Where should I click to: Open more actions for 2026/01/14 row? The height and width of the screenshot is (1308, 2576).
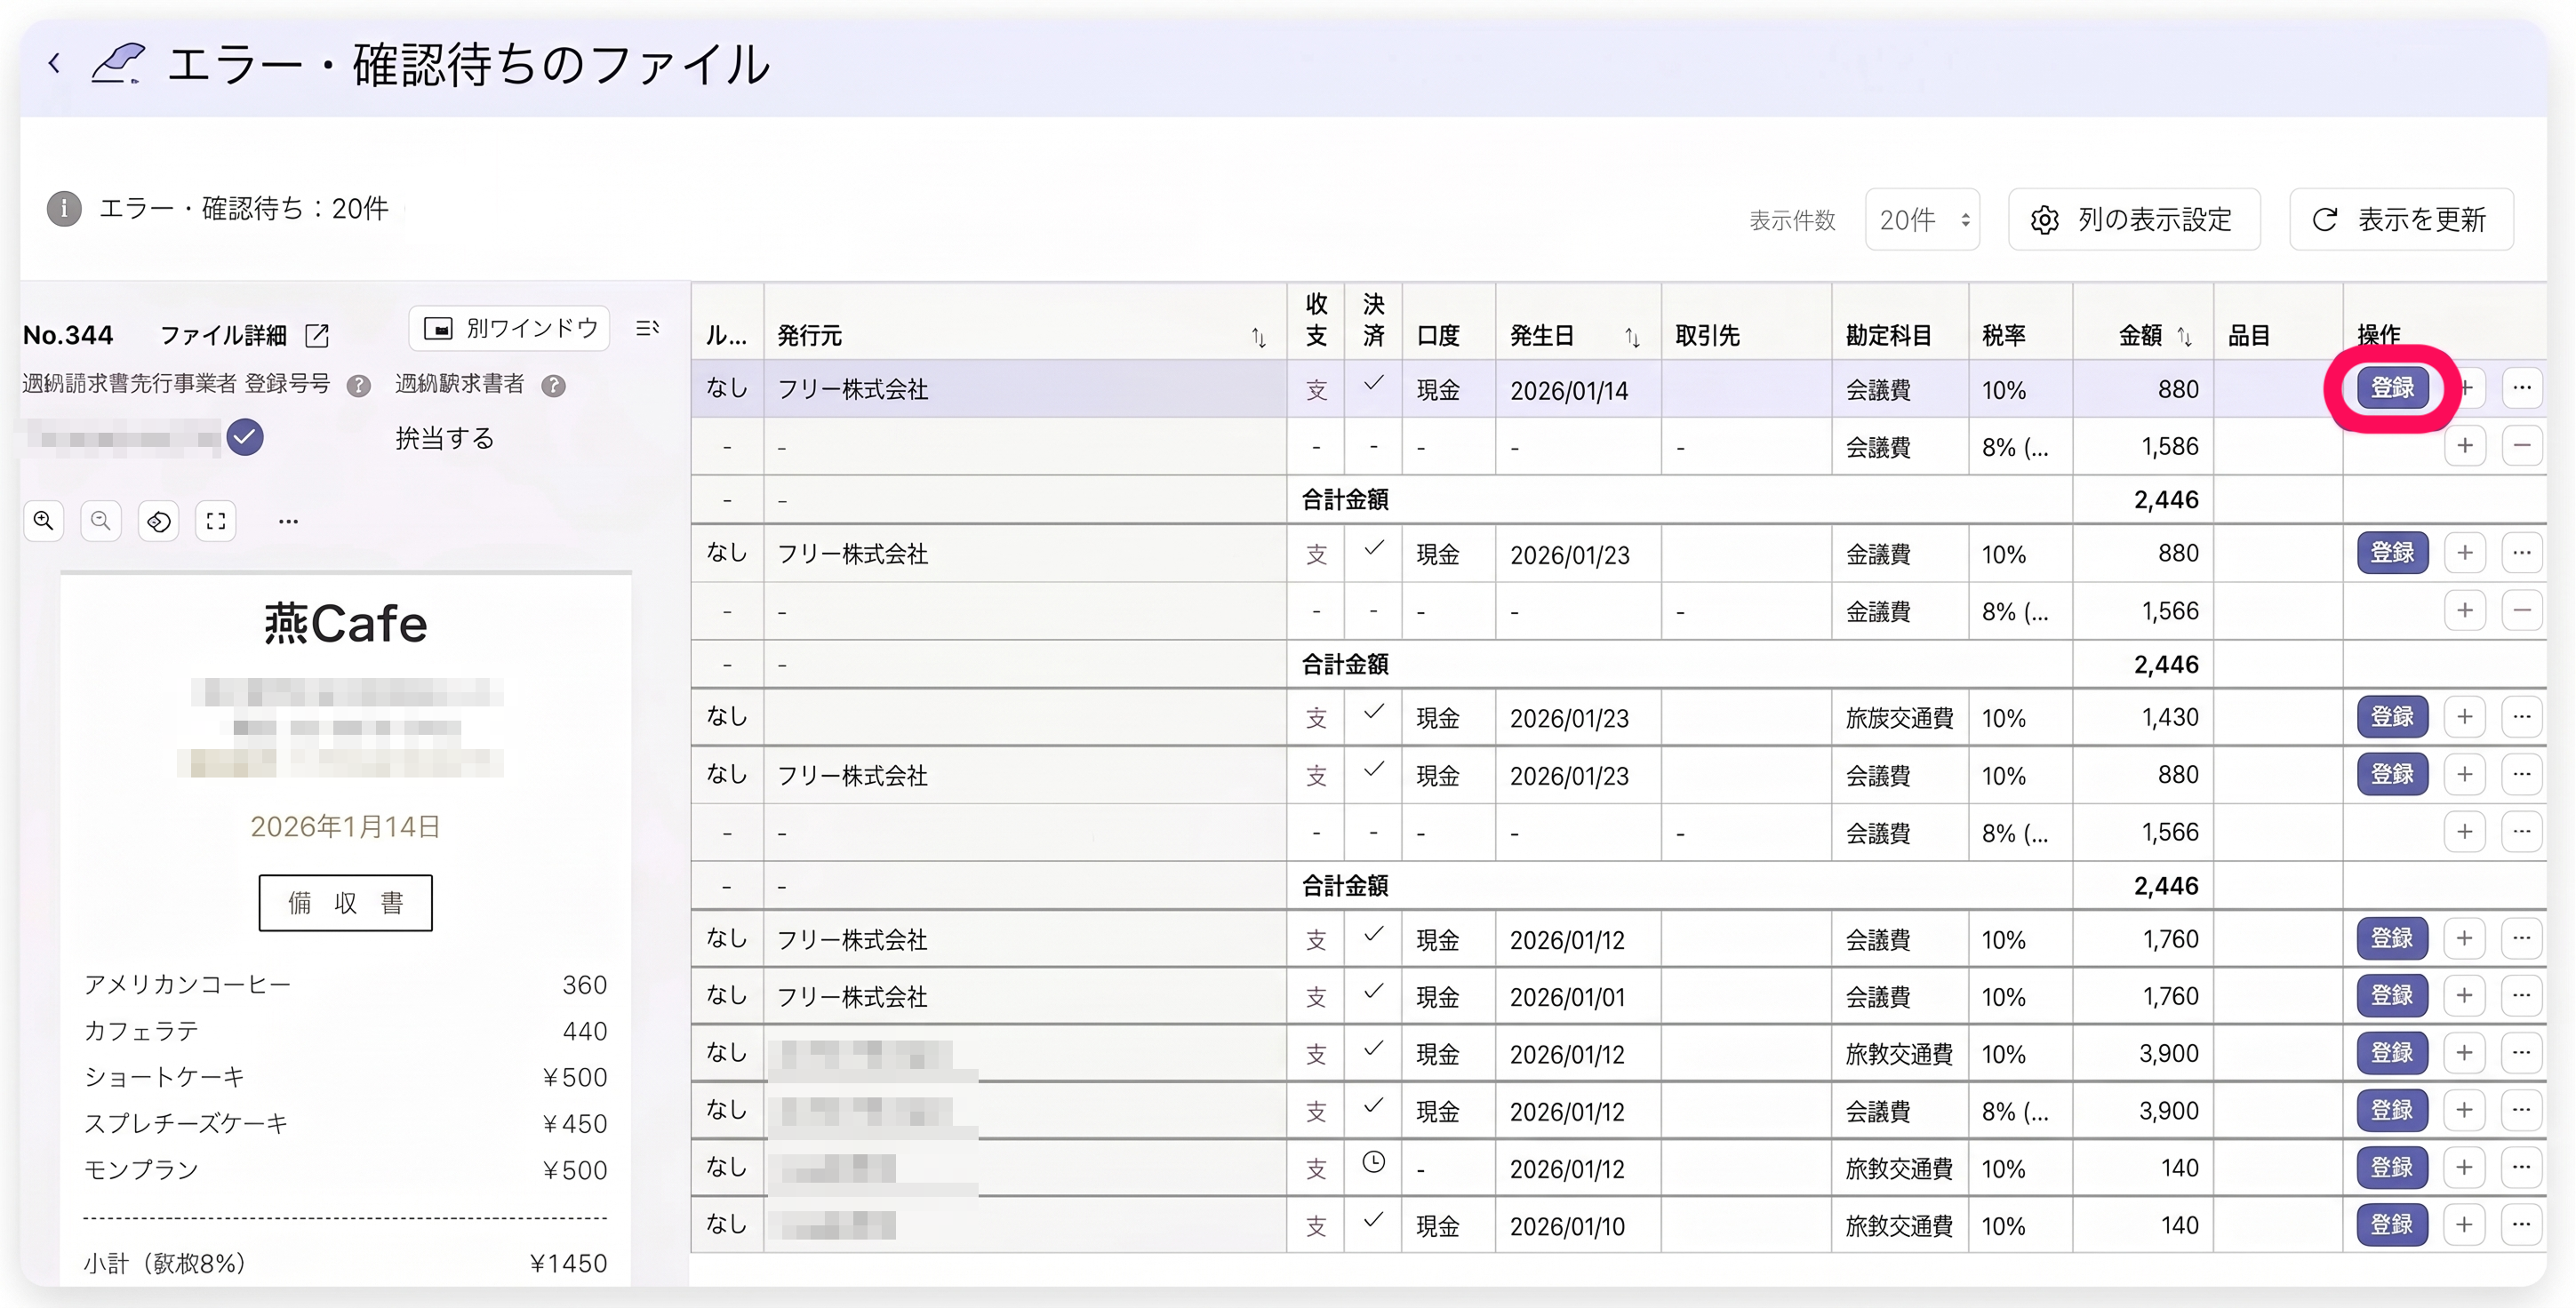[x=2522, y=388]
